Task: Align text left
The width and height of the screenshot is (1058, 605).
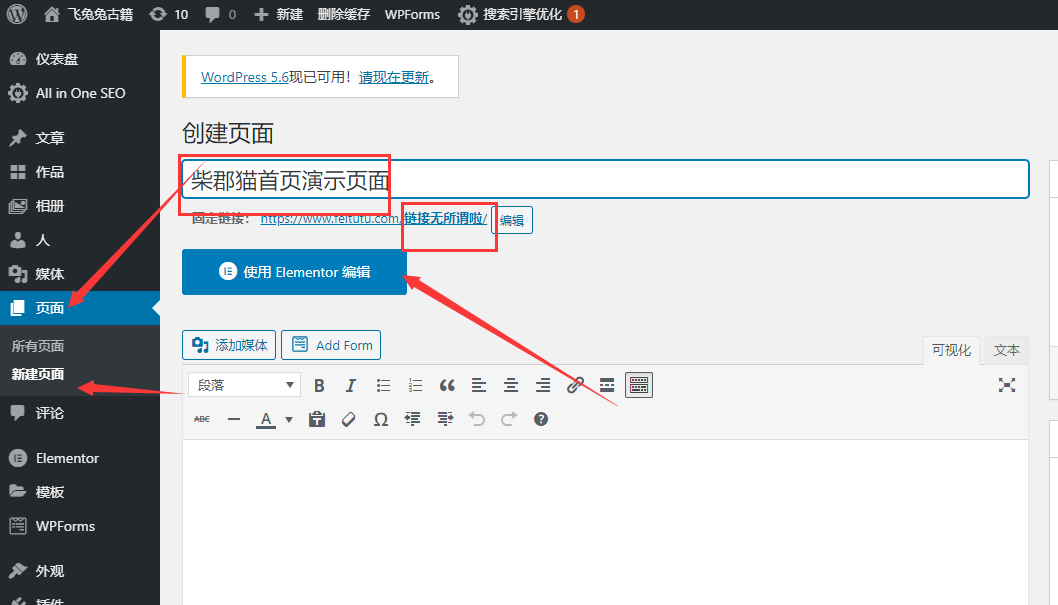Action: point(479,385)
